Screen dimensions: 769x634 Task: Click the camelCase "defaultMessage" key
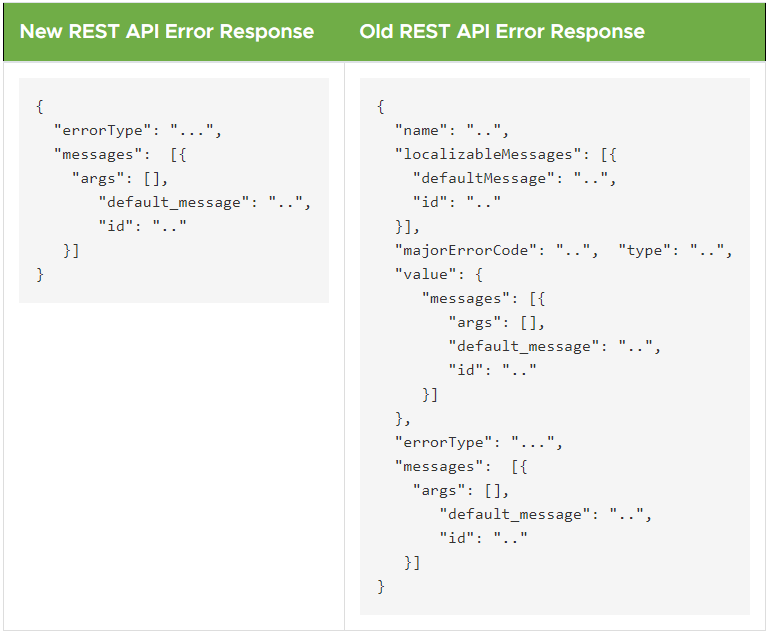point(486,178)
